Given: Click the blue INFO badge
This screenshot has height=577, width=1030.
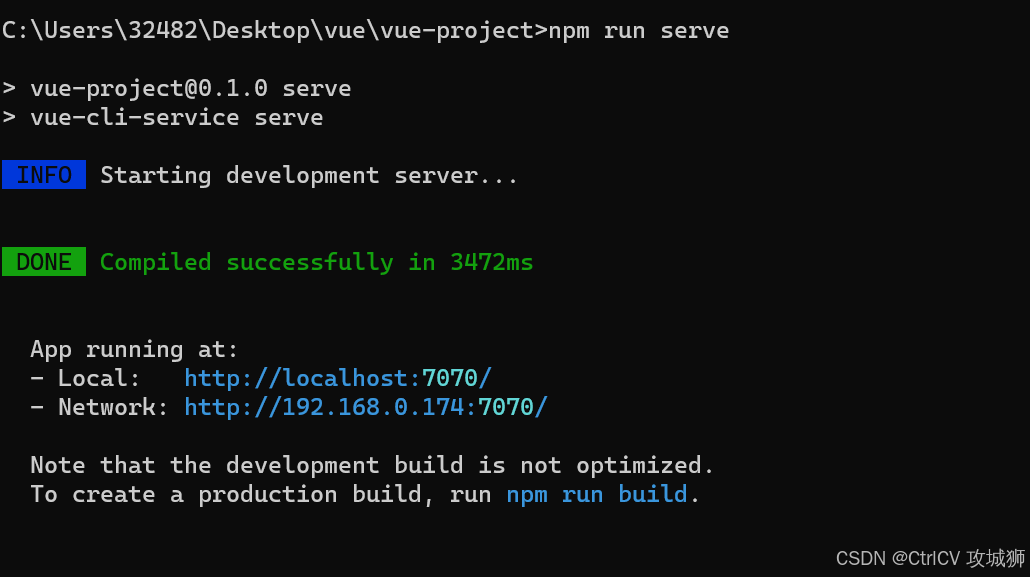Looking at the screenshot, I should (44, 175).
